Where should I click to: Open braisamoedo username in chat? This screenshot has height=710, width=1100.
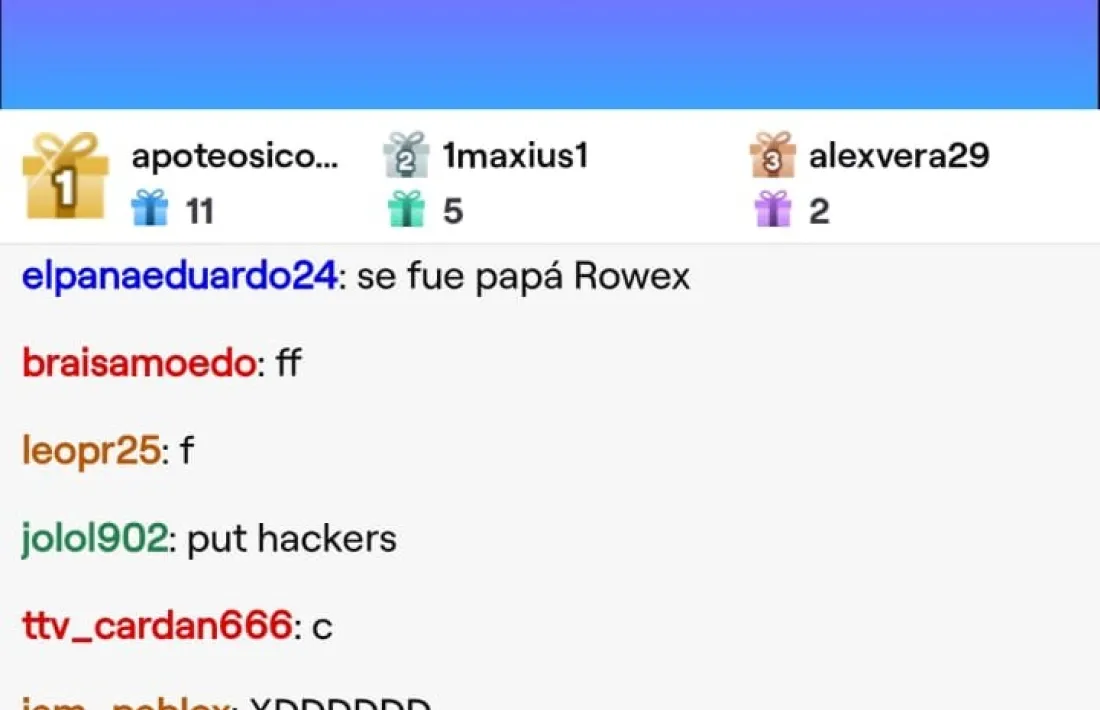[x=140, y=363]
